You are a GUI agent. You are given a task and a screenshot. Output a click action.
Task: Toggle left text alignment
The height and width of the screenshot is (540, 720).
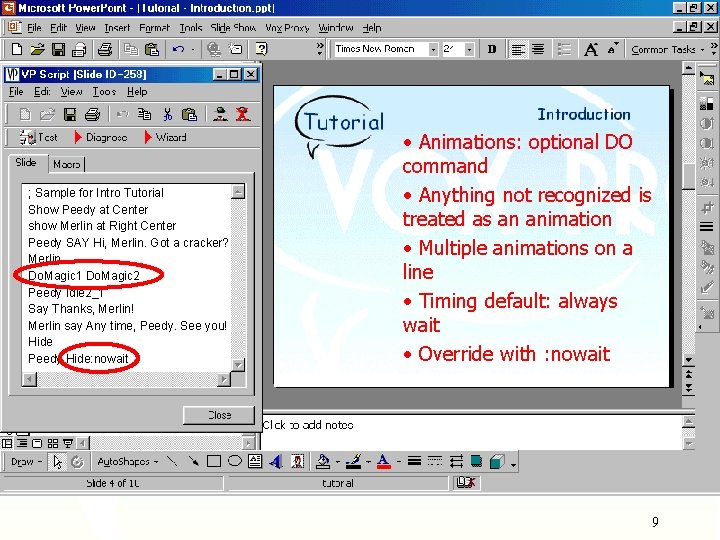pos(518,49)
